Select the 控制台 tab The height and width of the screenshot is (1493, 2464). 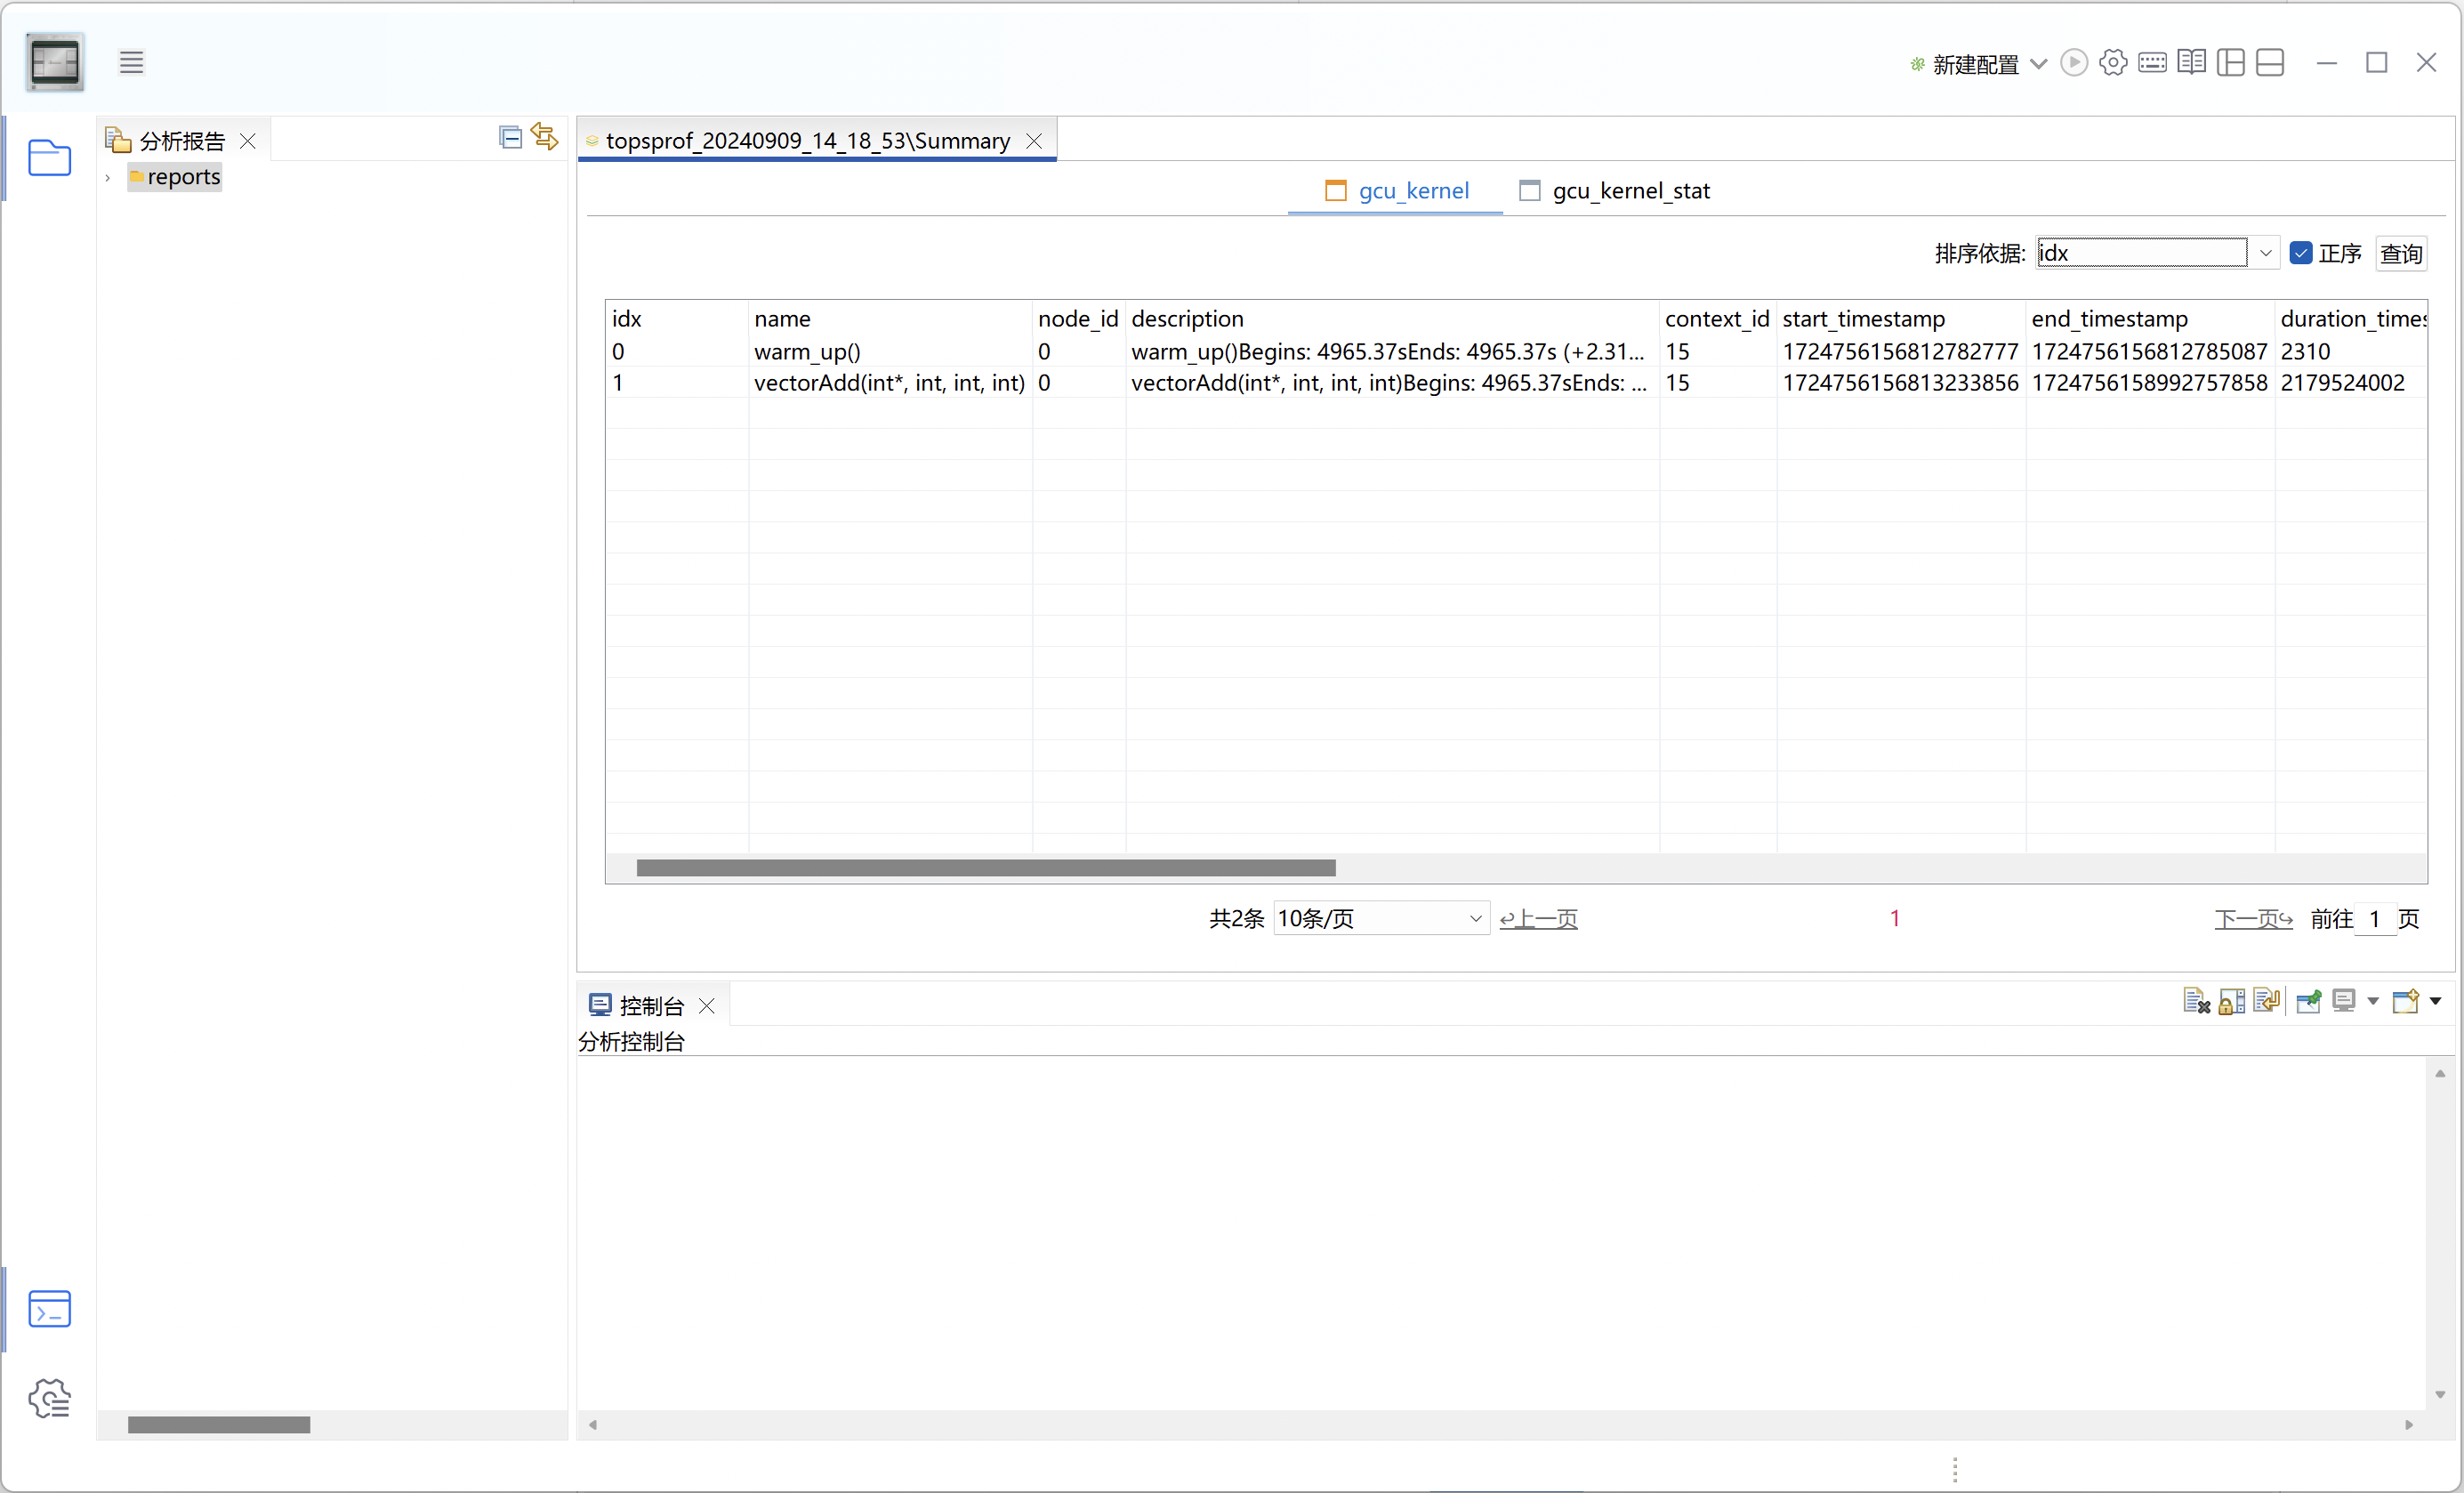click(x=652, y=1005)
